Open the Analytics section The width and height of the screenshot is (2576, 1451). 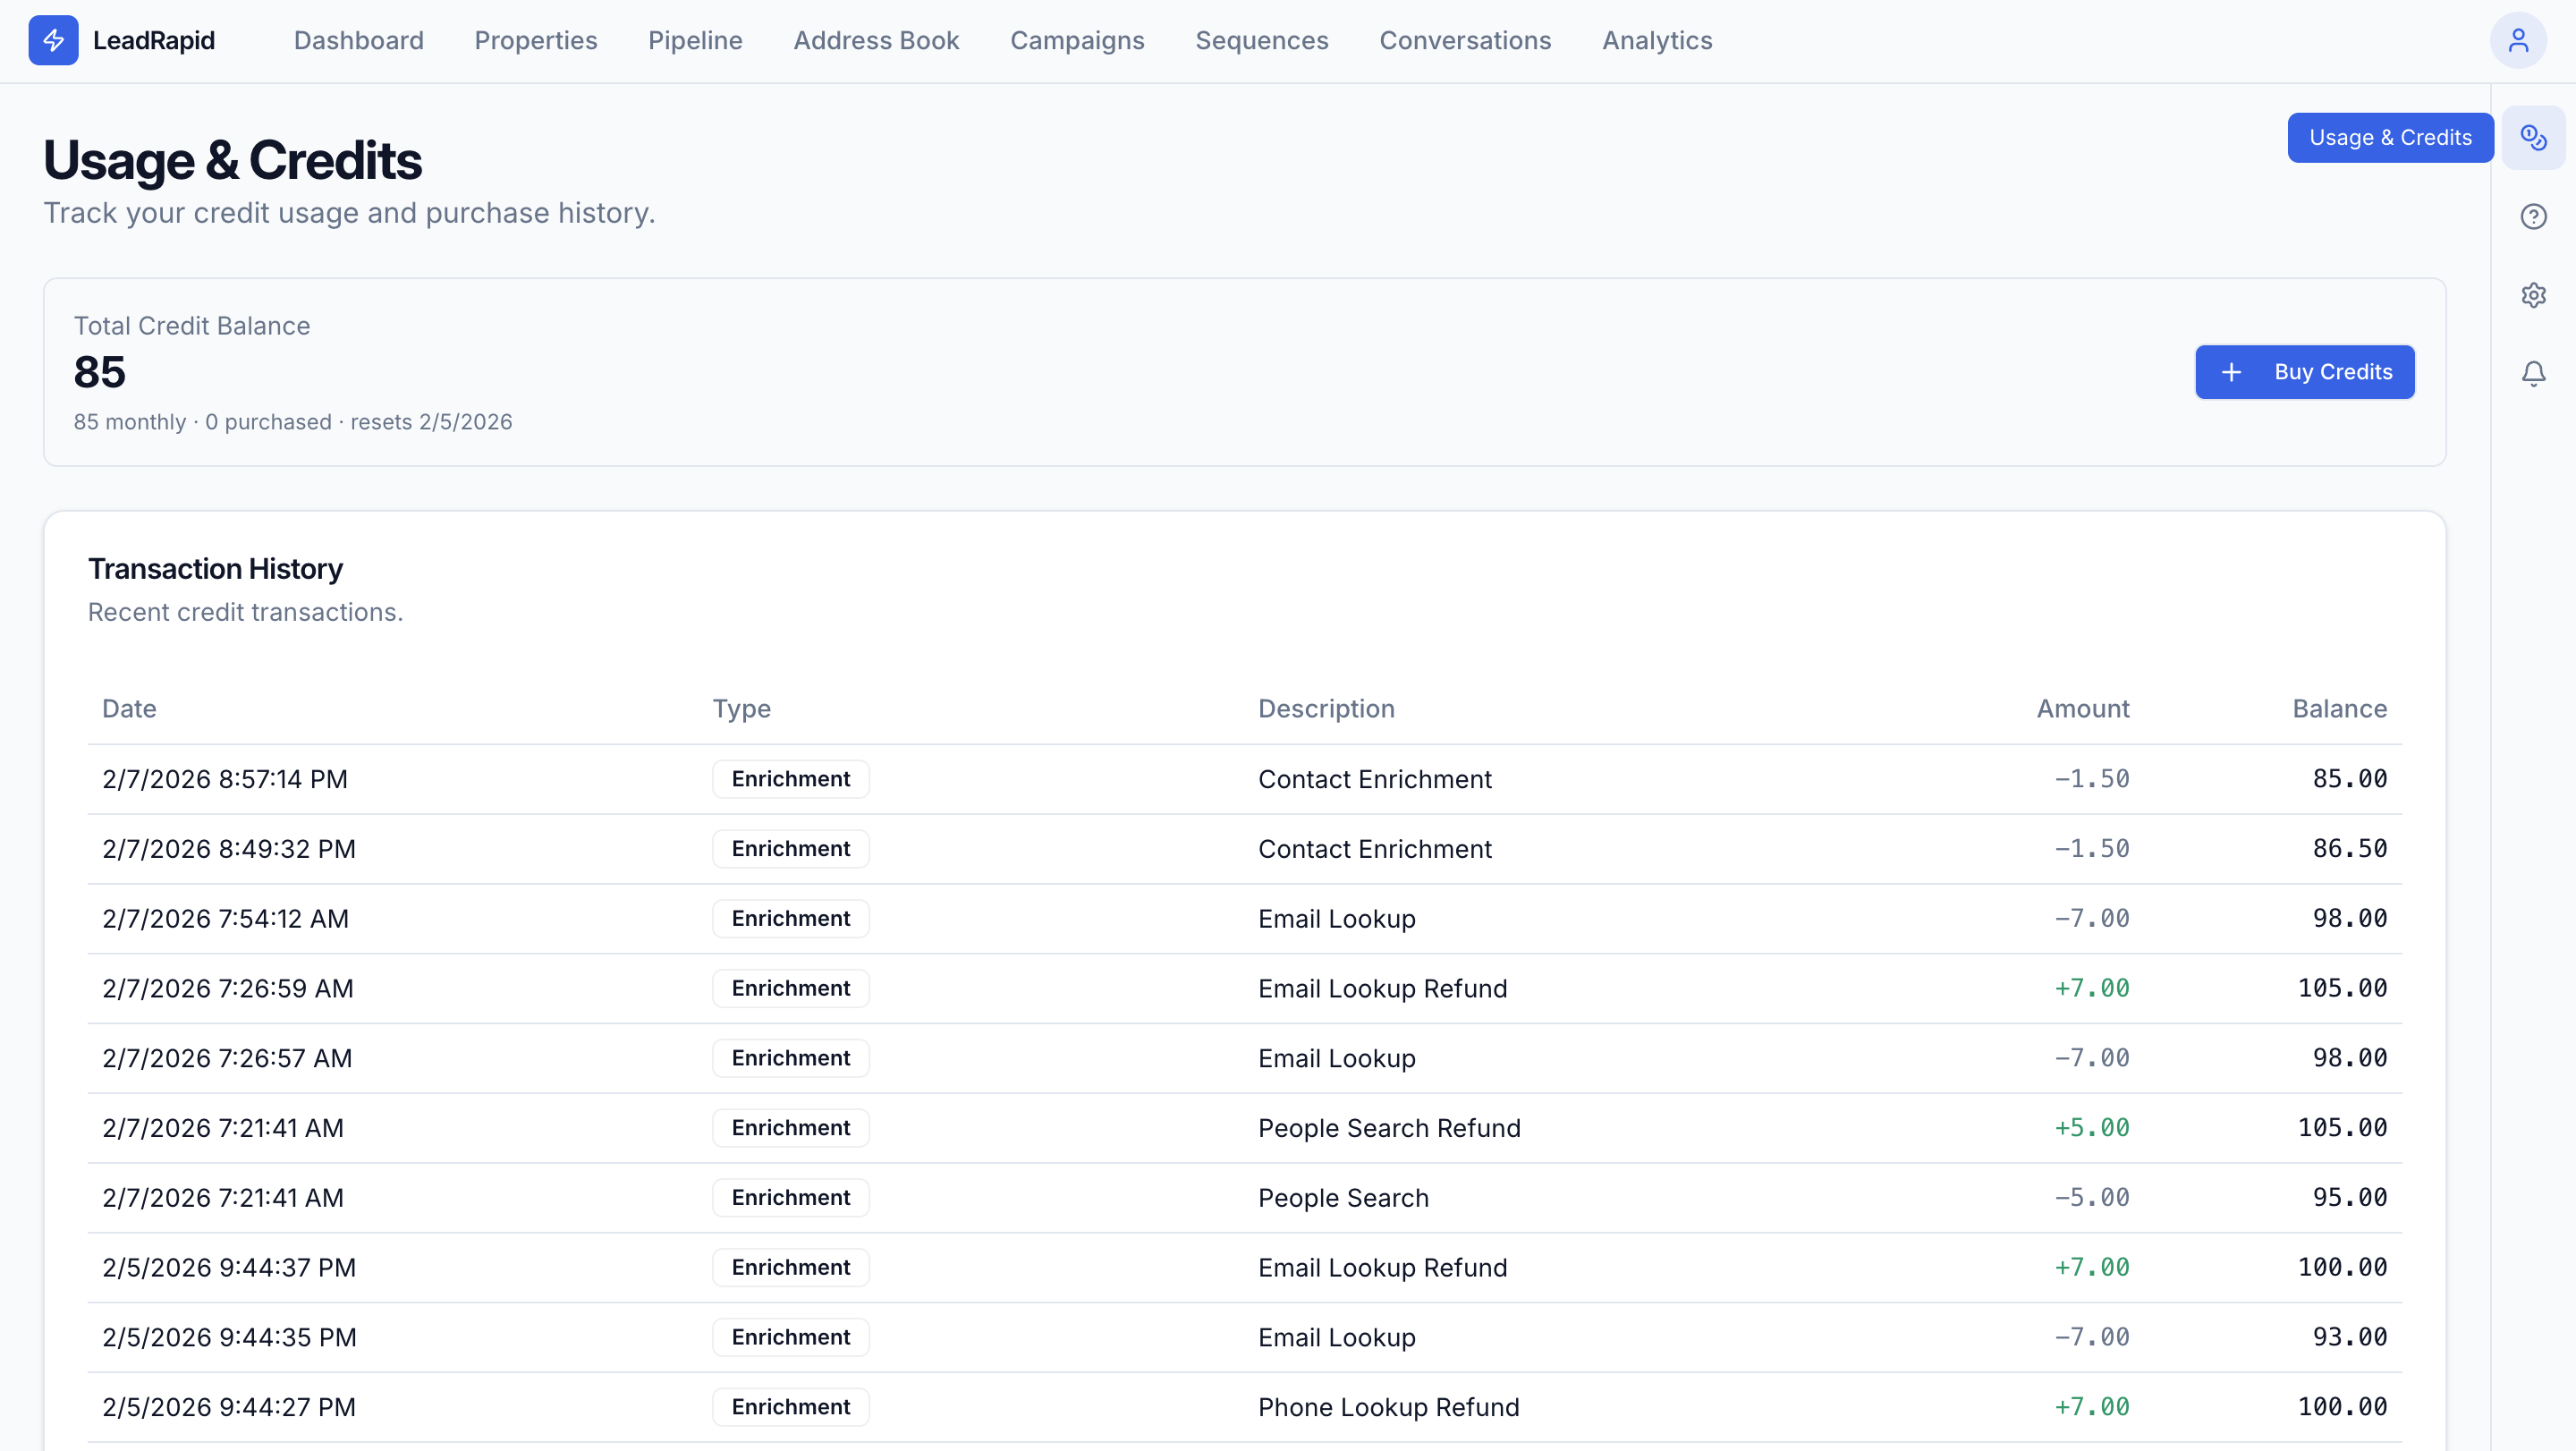pyautogui.click(x=1657, y=40)
